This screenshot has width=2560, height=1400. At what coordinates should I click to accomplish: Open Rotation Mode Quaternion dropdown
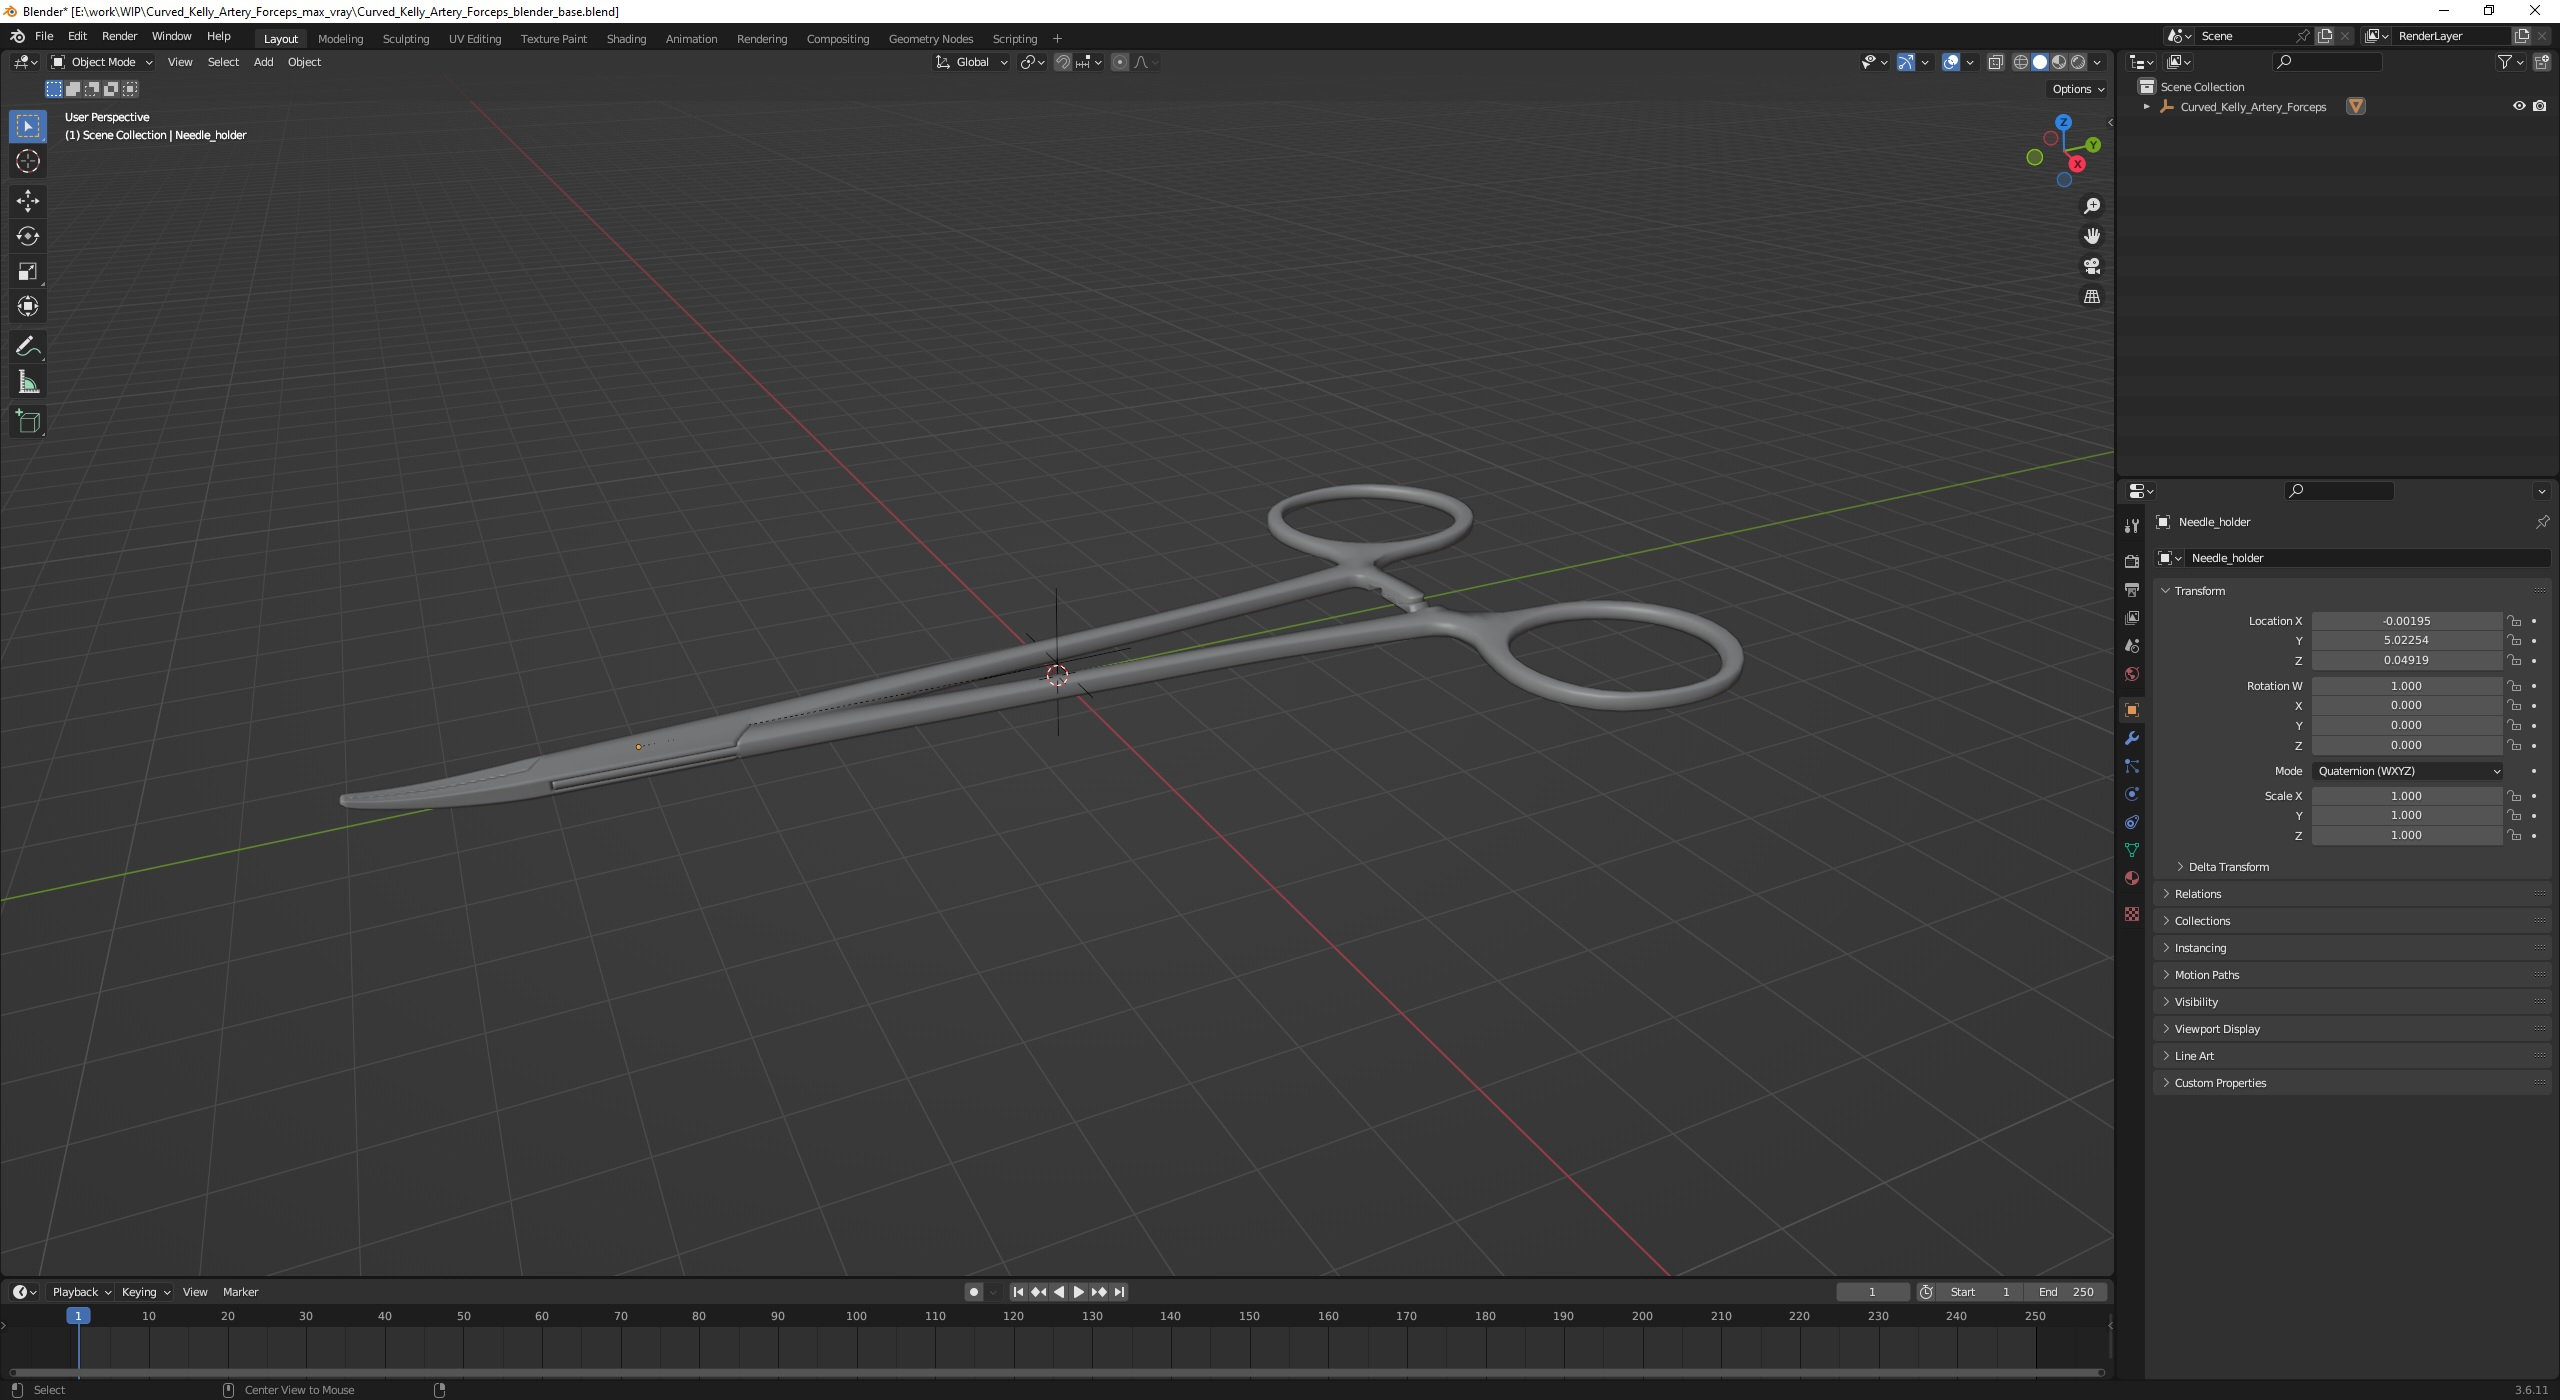pos(2406,771)
